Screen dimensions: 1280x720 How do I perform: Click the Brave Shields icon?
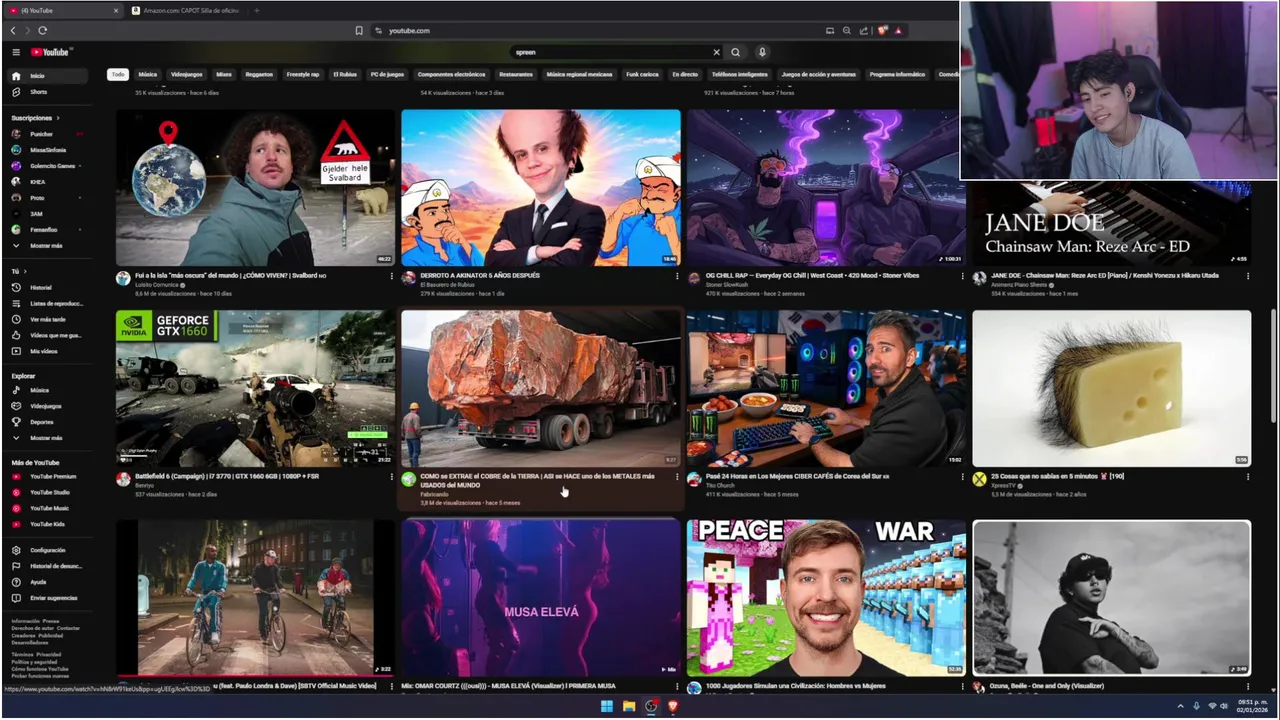[883, 31]
